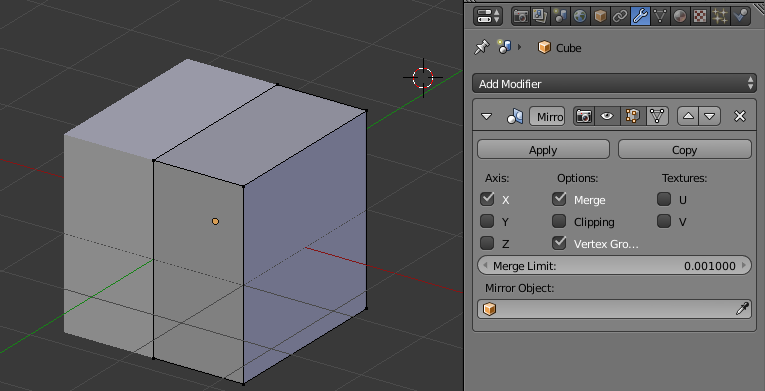Toggle Mirror modifier viewport visibility eye
The height and width of the screenshot is (391, 765).
click(x=607, y=116)
